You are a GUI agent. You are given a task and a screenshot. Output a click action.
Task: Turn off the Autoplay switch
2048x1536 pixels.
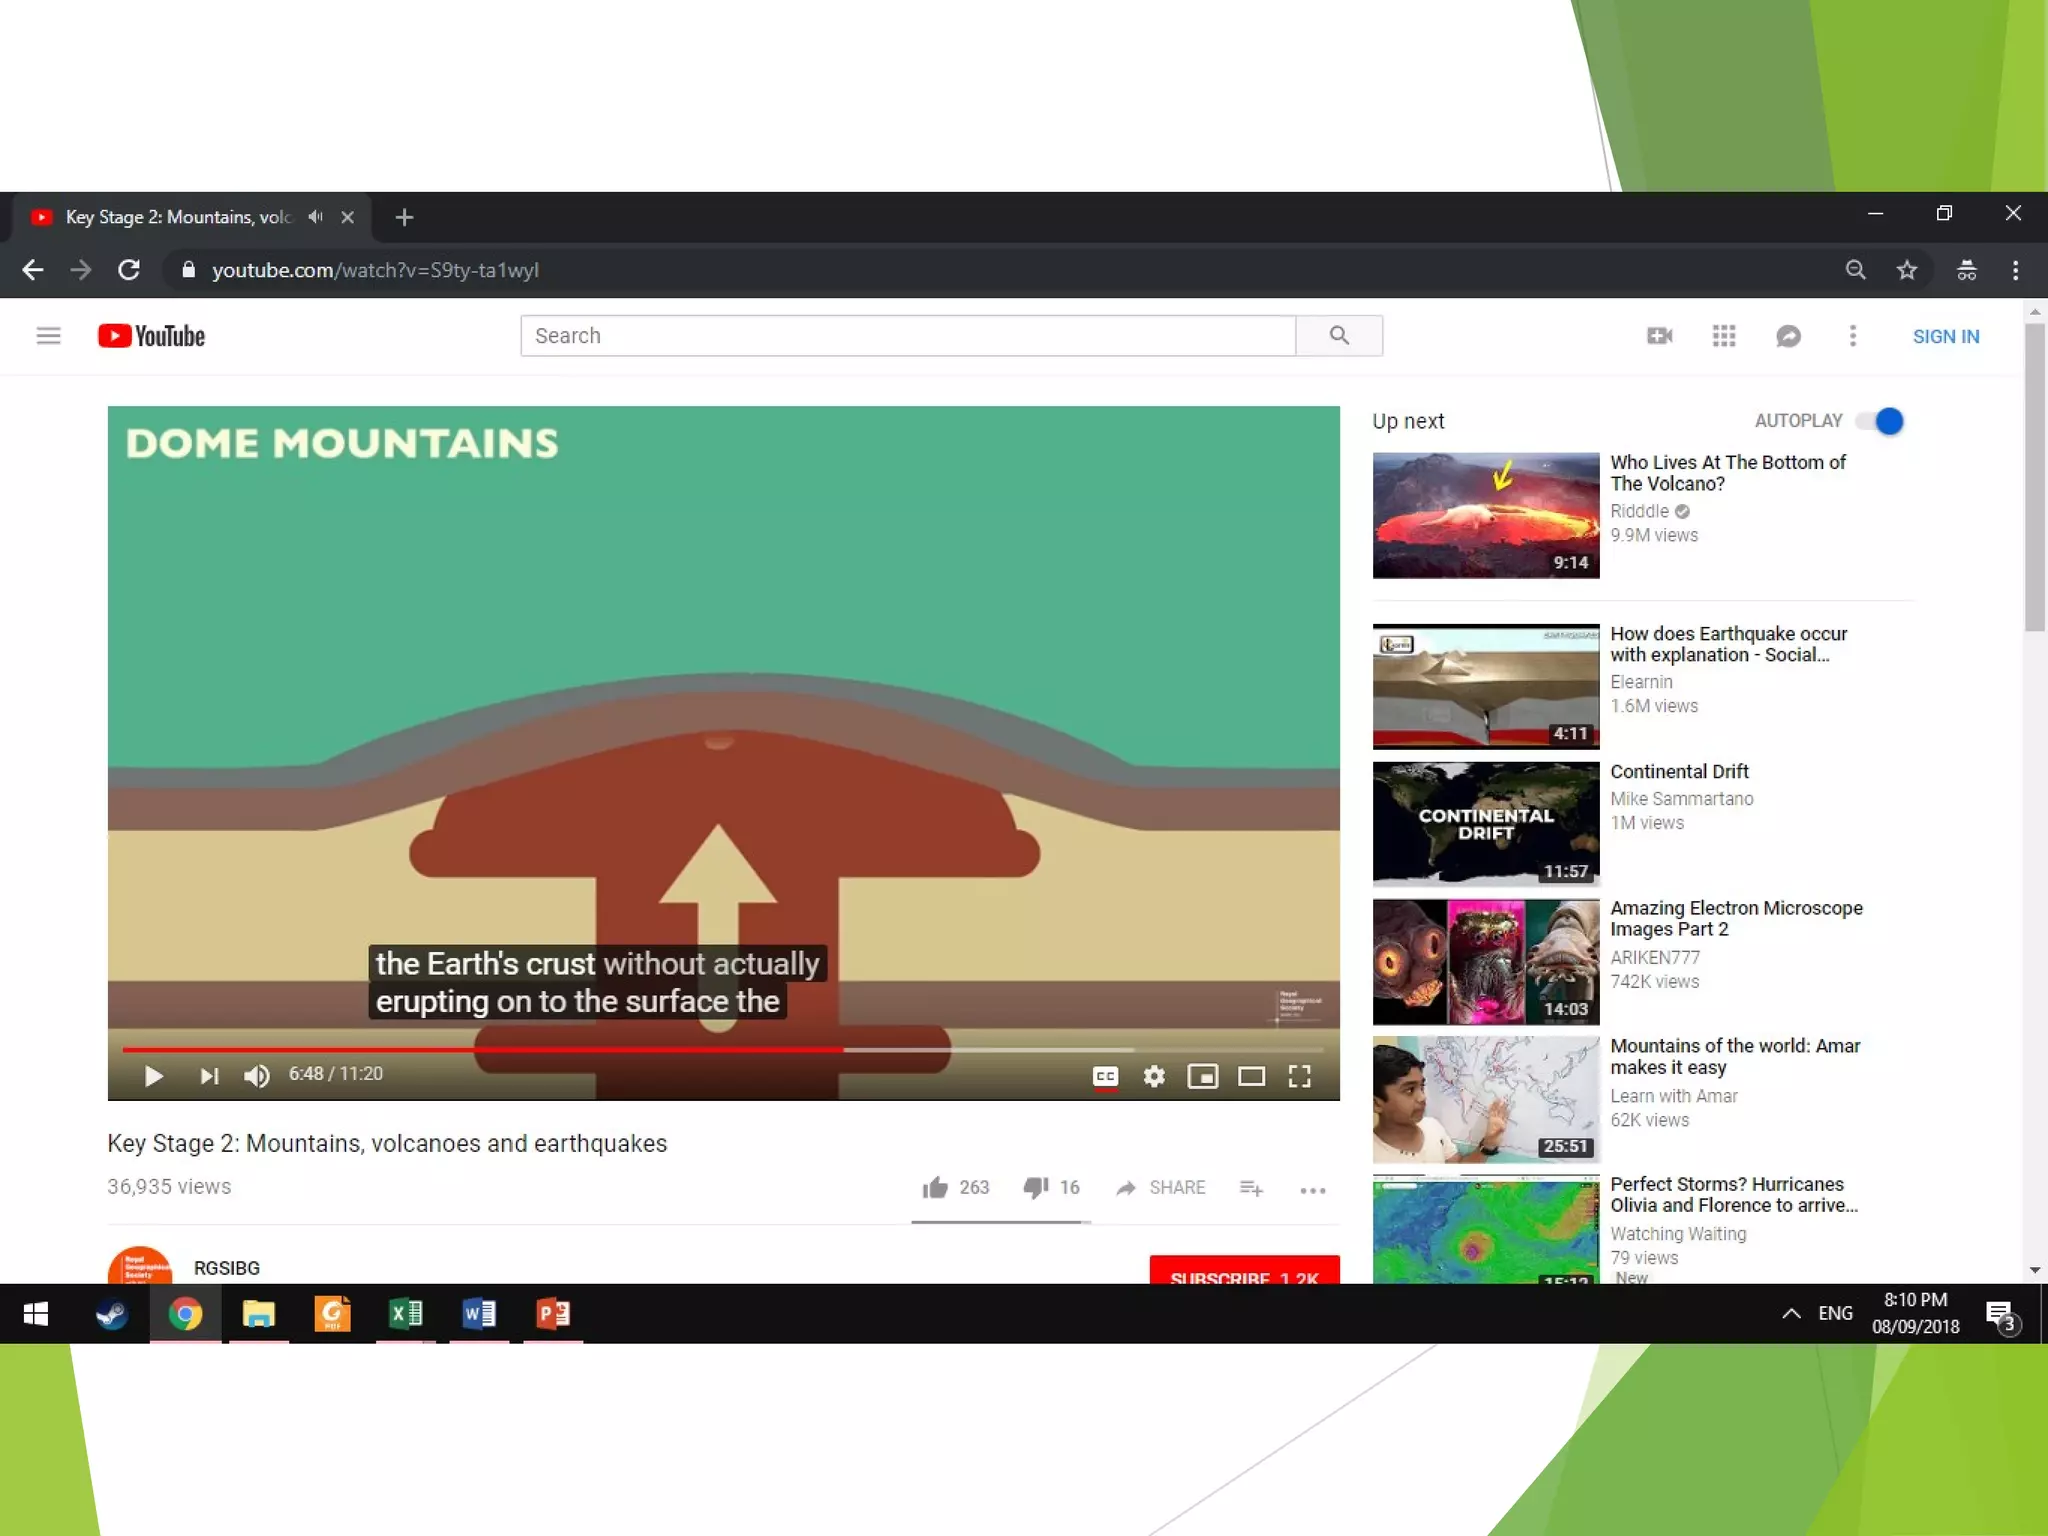[x=1880, y=421]
